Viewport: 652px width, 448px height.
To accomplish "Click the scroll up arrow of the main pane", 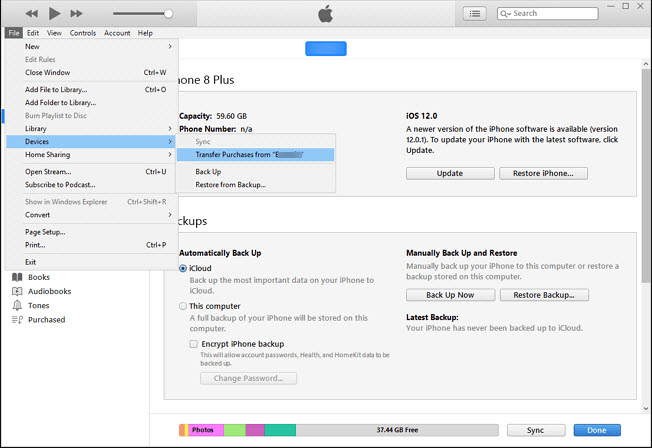I will (645, 64).
